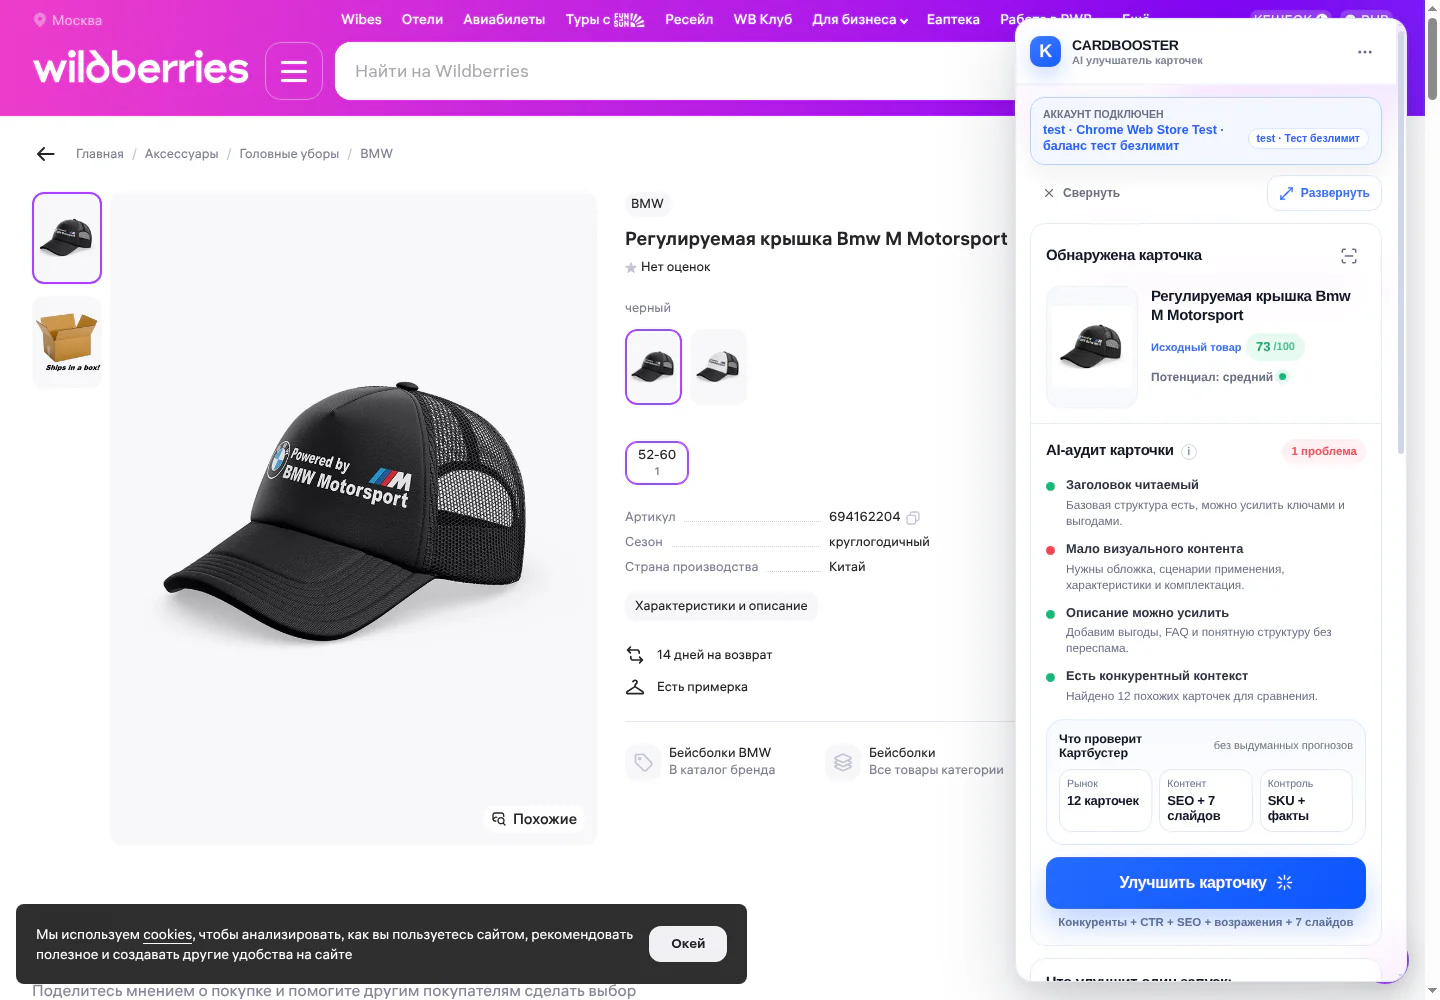Click the Улучшить карточку button
1440x1000 pixels.
coord(1206,883)
